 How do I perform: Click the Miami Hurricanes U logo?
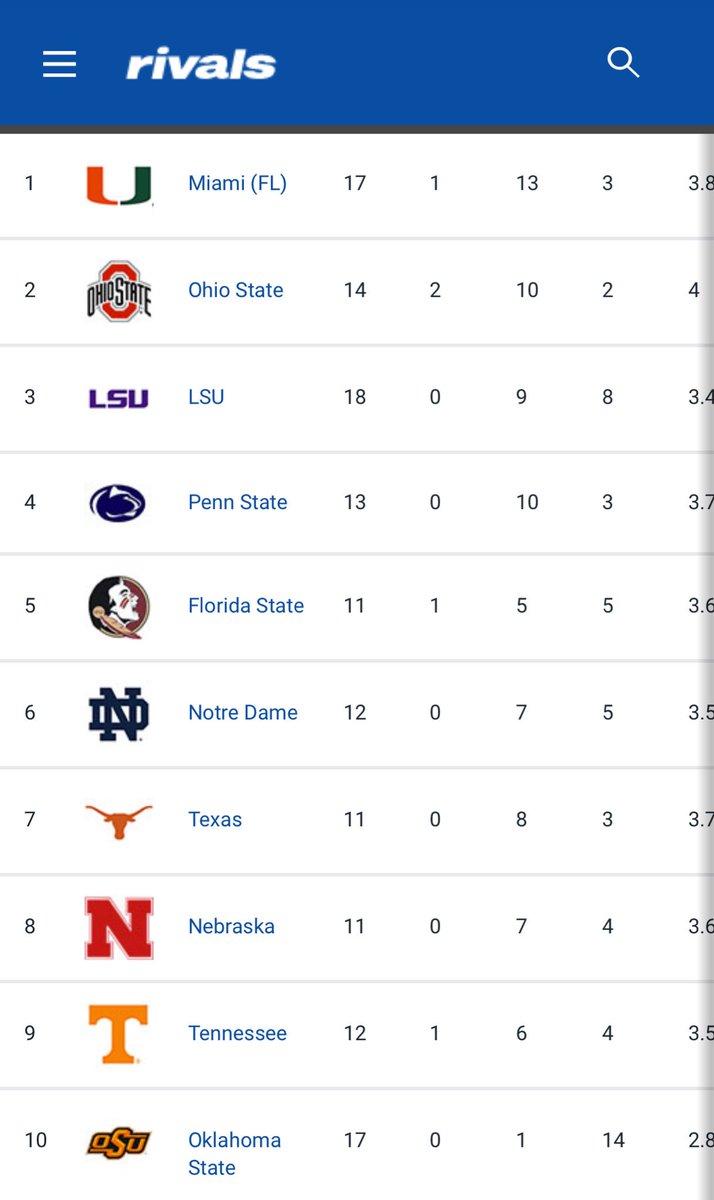coord(119,185)
